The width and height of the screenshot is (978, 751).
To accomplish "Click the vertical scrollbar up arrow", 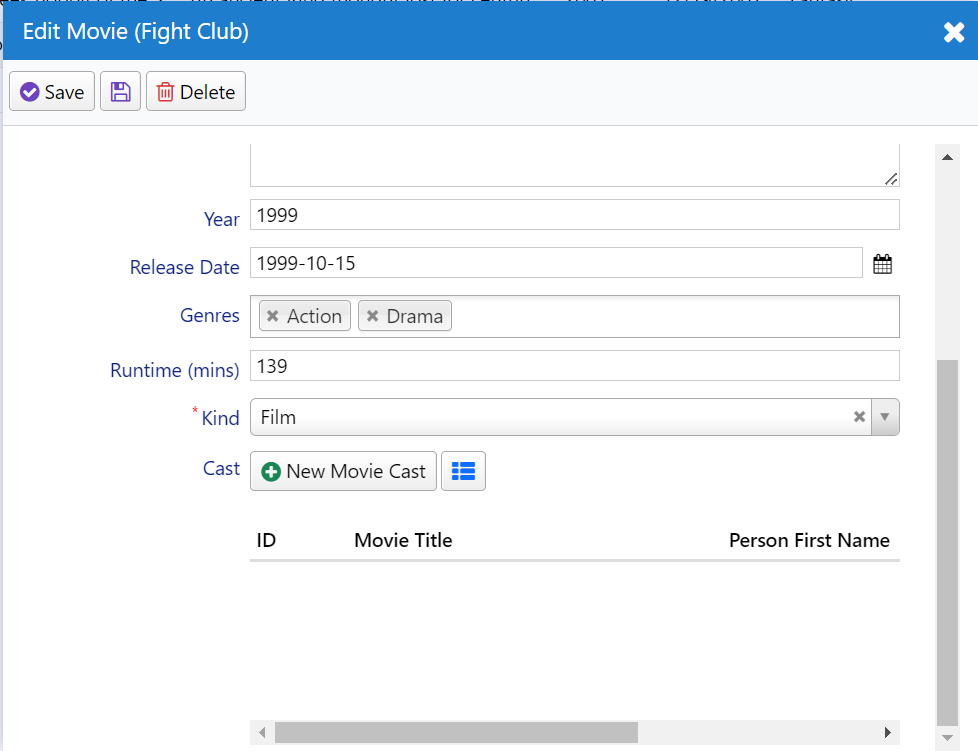I will tap(947, 157).
